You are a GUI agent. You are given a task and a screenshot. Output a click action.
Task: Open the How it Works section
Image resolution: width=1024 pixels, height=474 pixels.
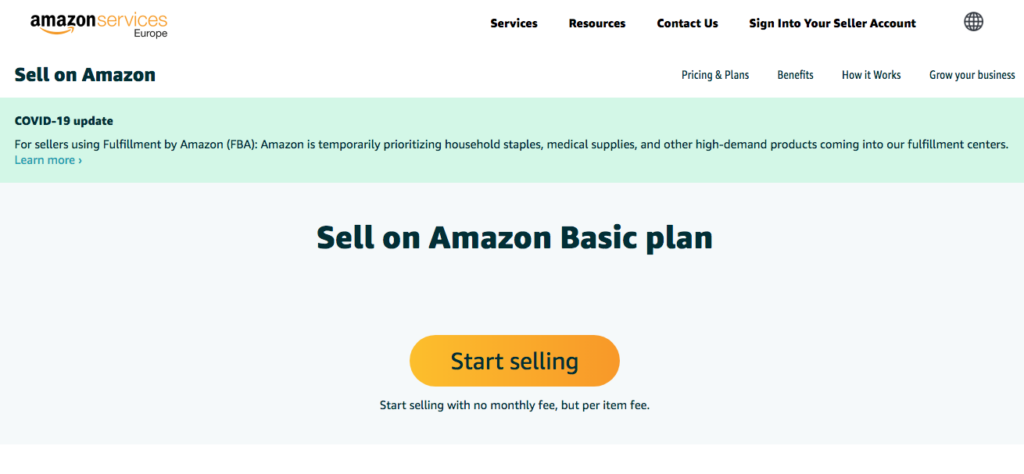871,75
